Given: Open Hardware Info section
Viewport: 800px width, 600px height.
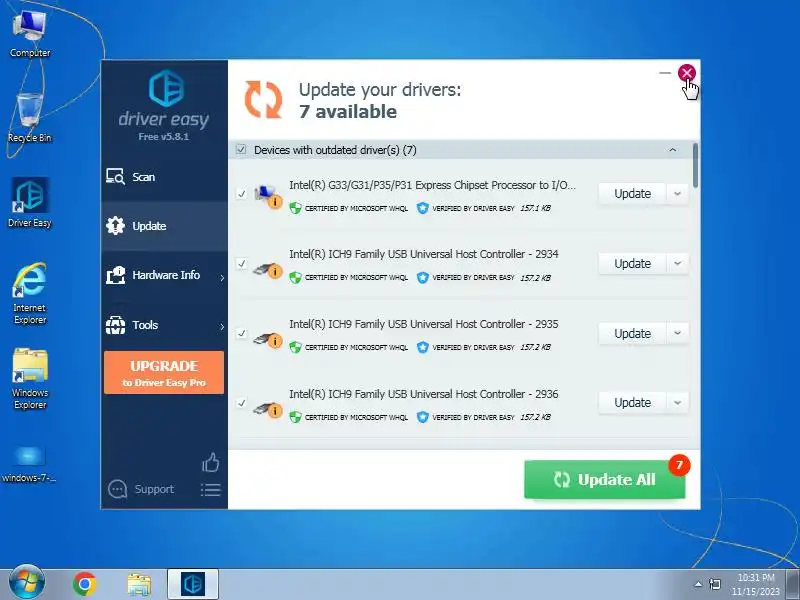Looking at the screenshot, I should tap(164, 276).
